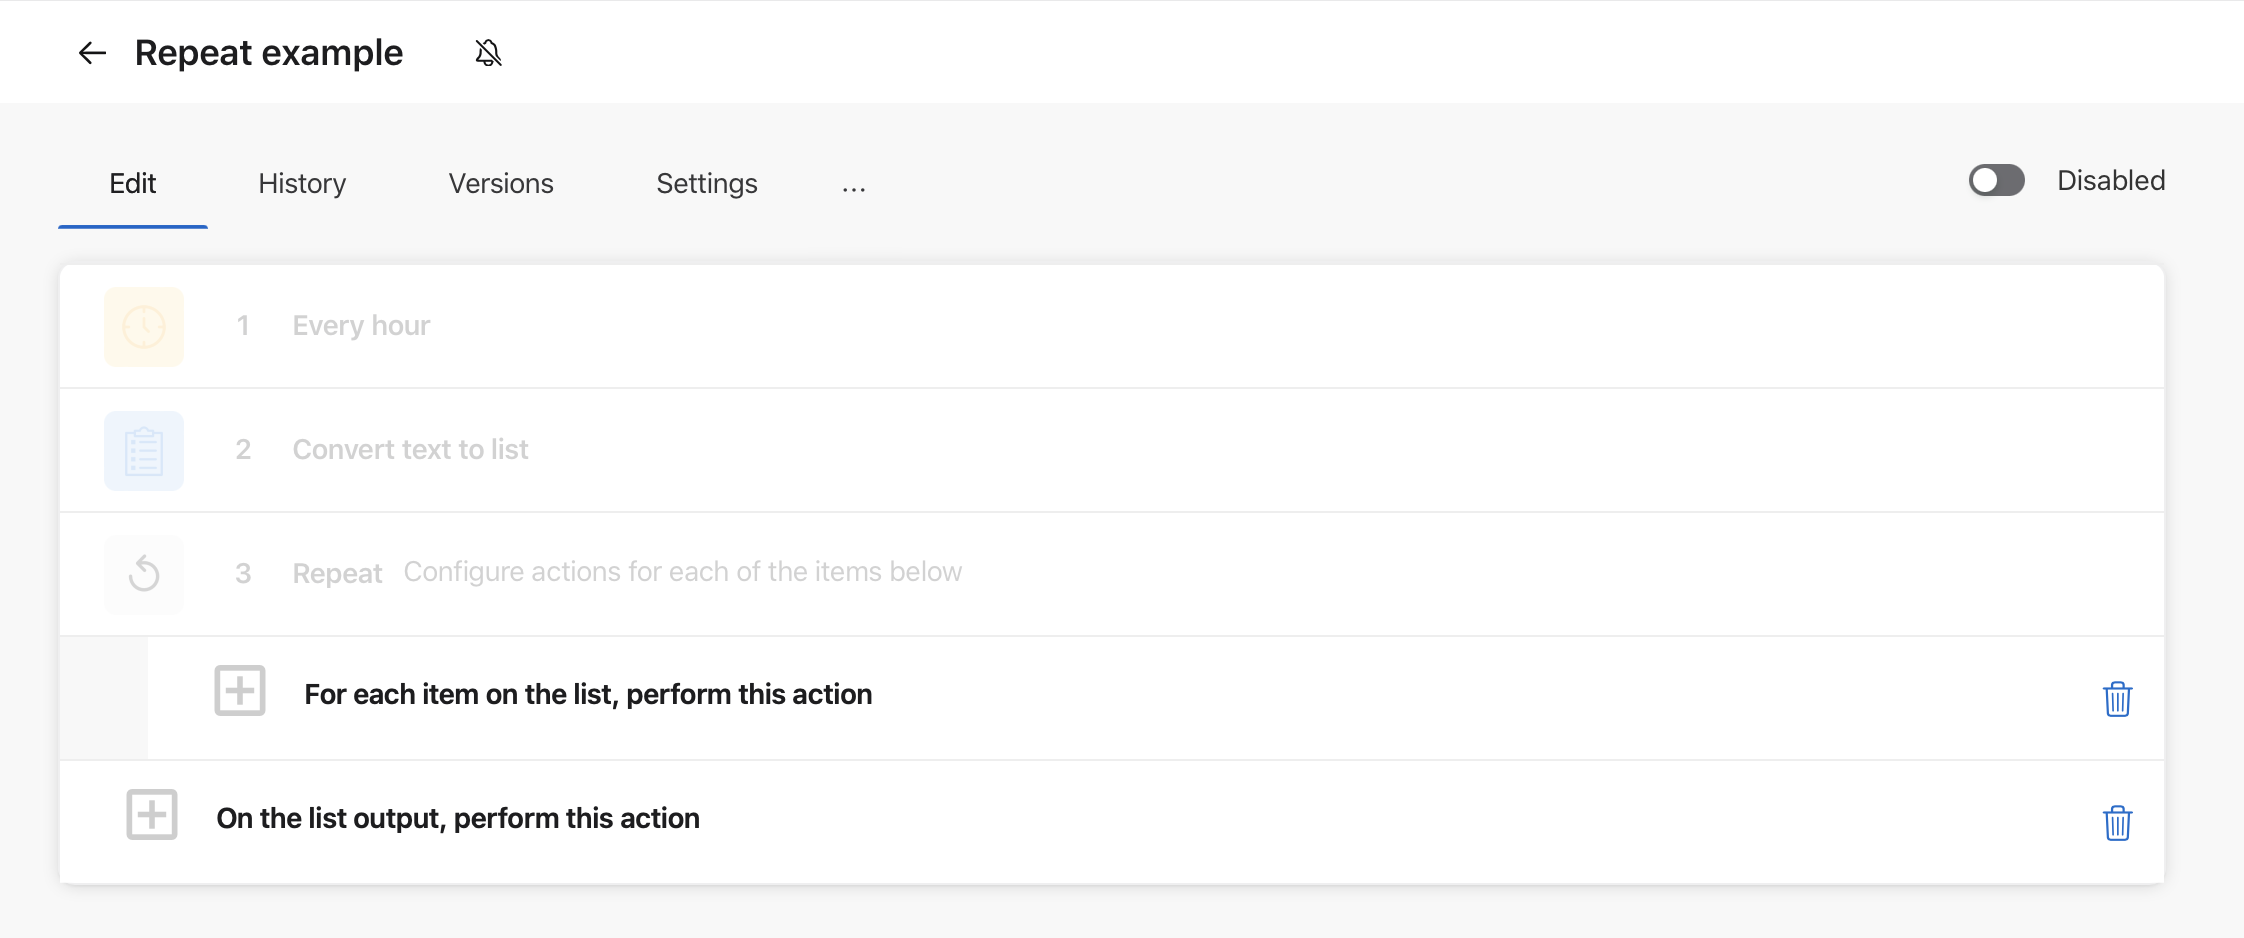This screenshot has width=2244, height=938.
Task: Click the trash icon for the 'For each item' action
Action: [2117, 699]
